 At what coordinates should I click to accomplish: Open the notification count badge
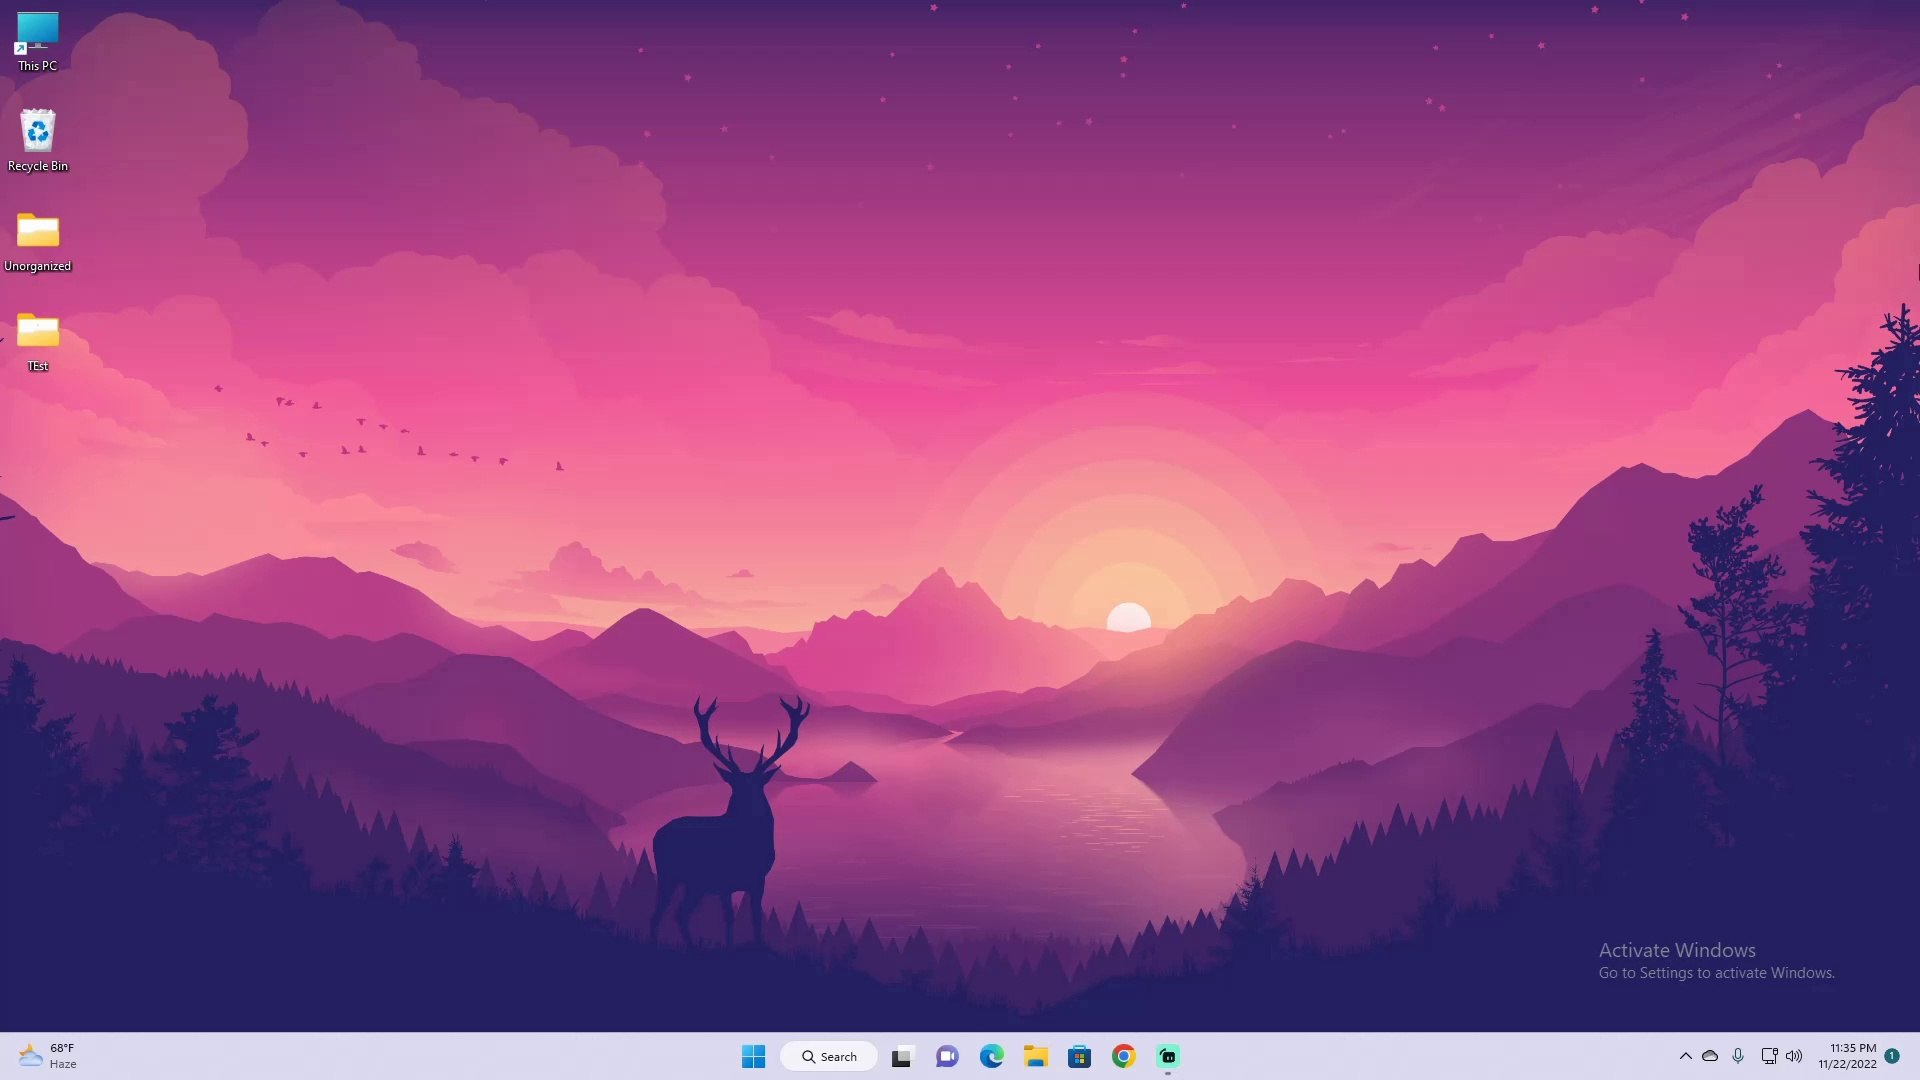[x=1892, y=1055]
